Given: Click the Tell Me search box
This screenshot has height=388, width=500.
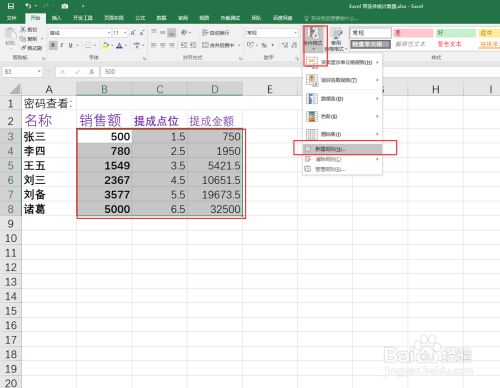Looking at the screenshot, I should (x=331, y=18).
